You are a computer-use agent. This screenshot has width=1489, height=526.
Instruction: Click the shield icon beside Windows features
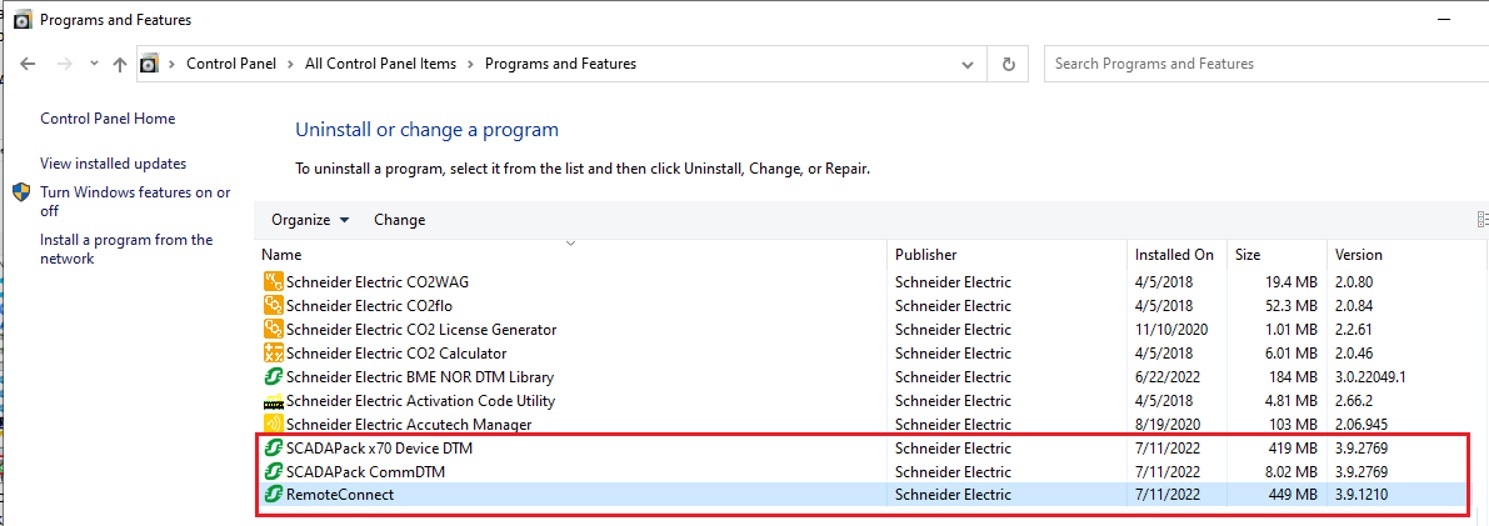click(21, 192)
